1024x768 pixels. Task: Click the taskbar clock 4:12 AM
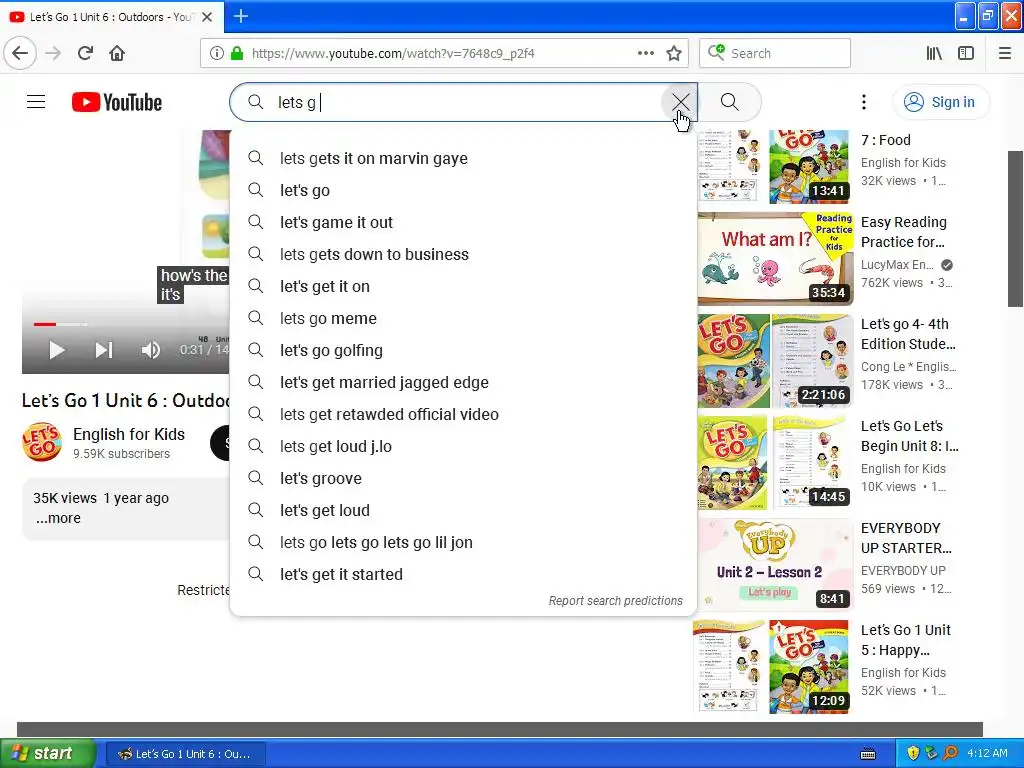pyautogui.click(x=987, y=753)
